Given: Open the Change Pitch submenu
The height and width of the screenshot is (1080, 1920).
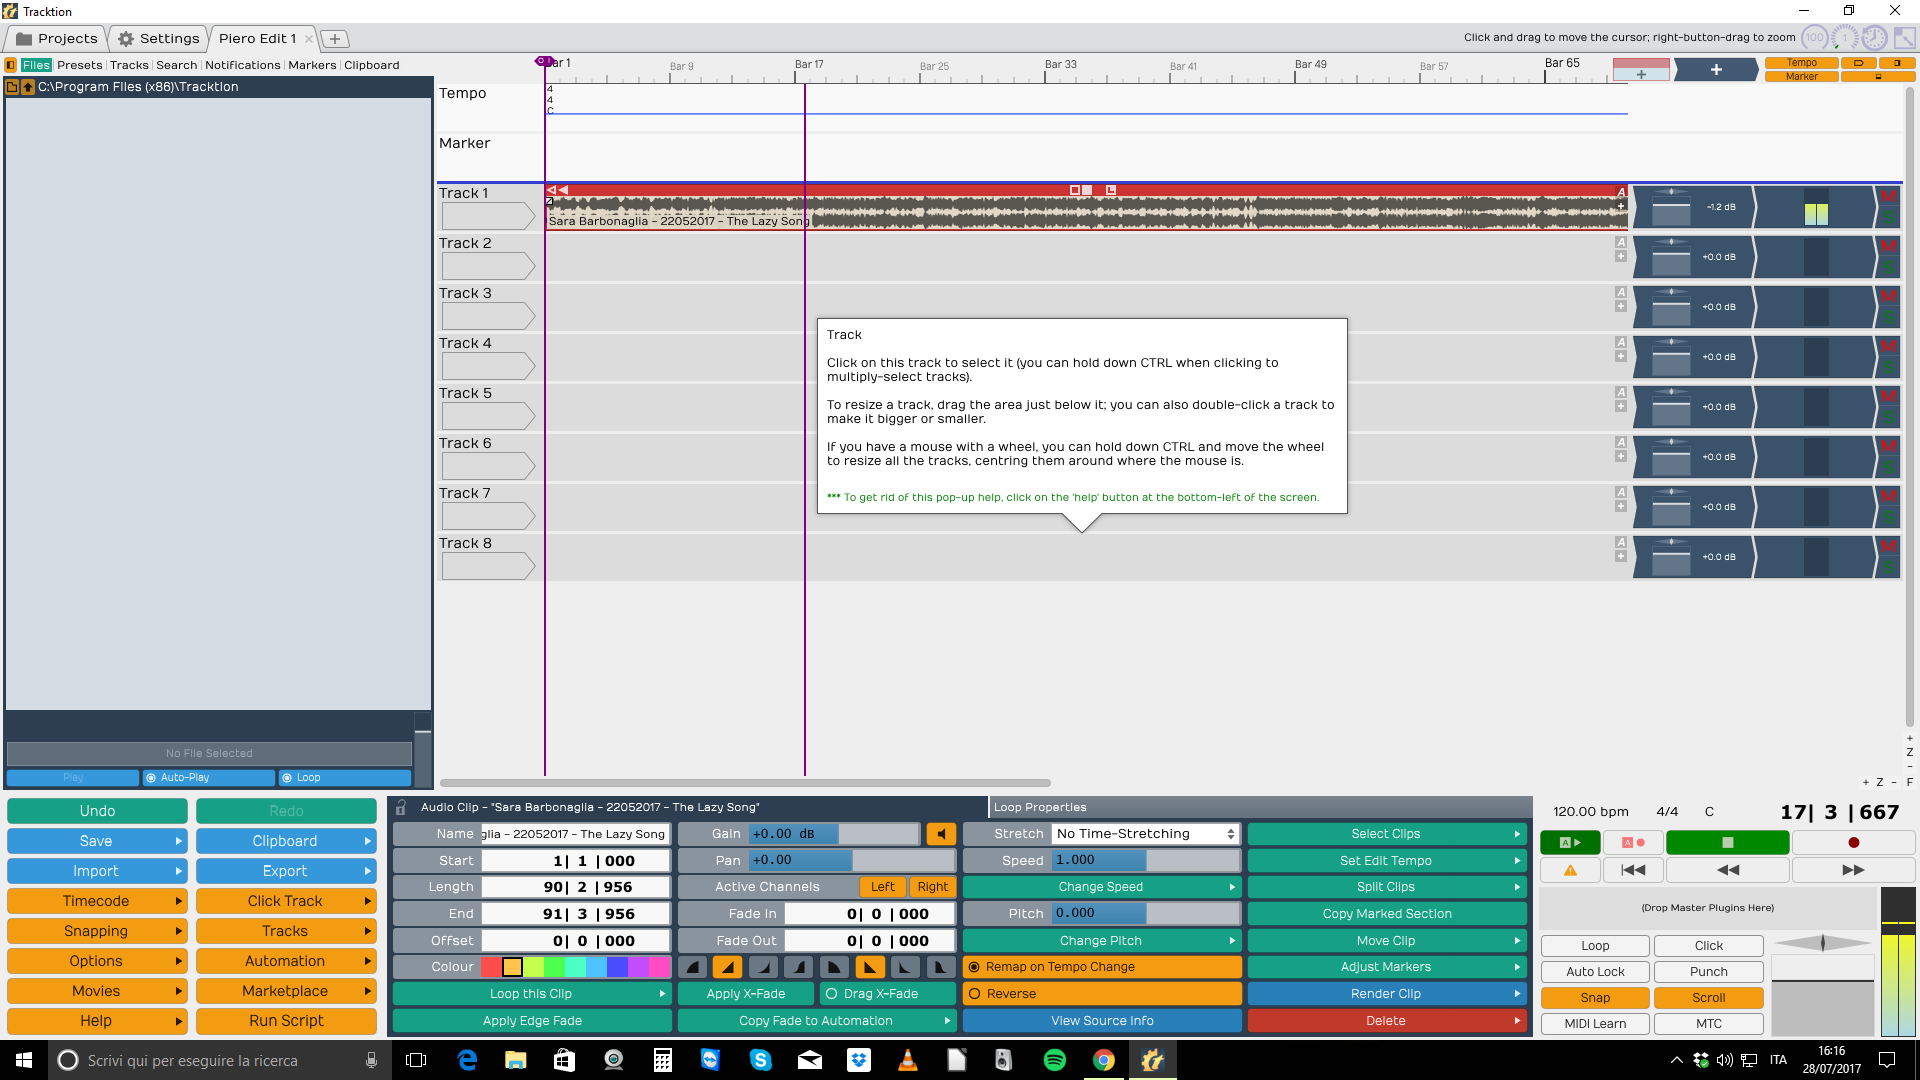Looking at the screenshot, I should pos(1102,941).
